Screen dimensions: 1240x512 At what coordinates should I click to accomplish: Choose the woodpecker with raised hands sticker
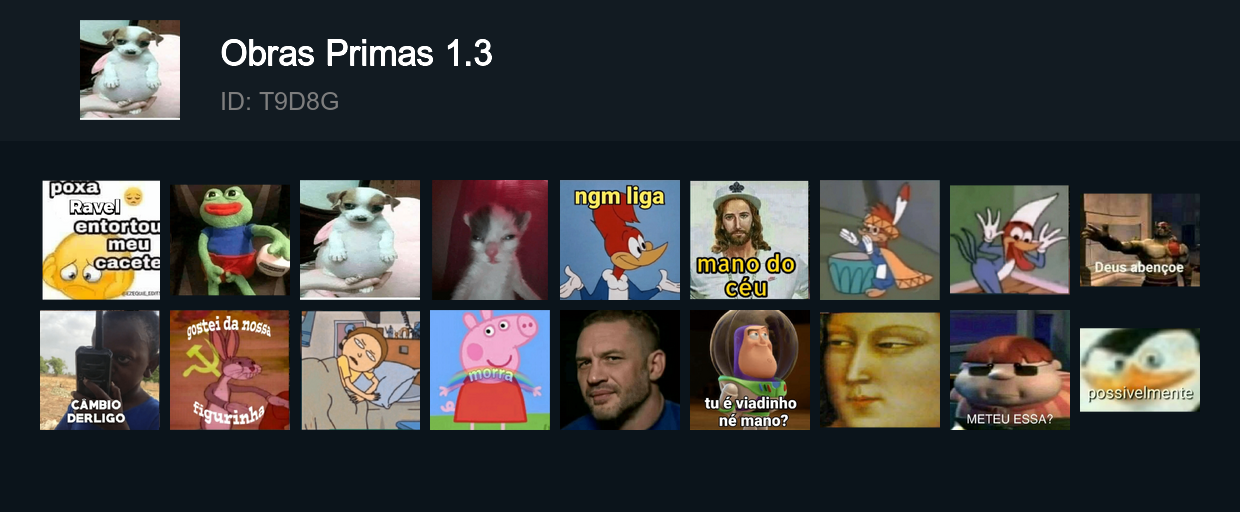tap(1009, 240)
